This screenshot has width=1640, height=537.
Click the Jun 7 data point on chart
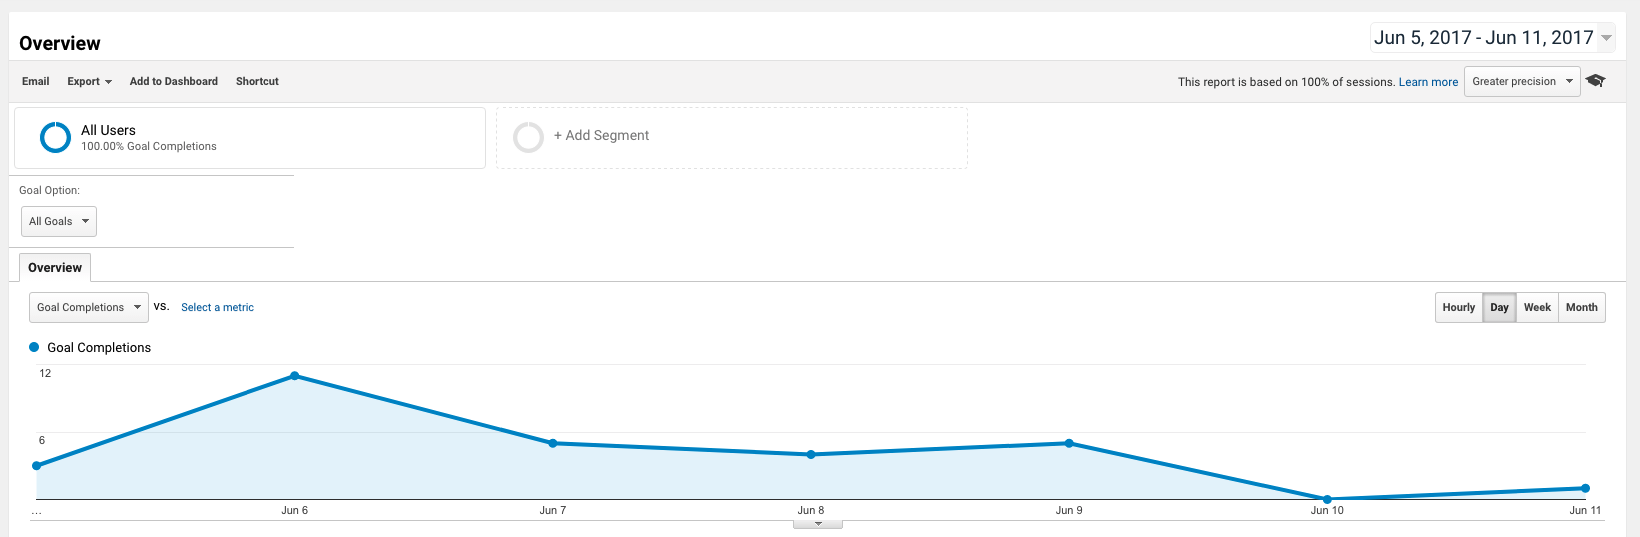click(x=553, y=443)
